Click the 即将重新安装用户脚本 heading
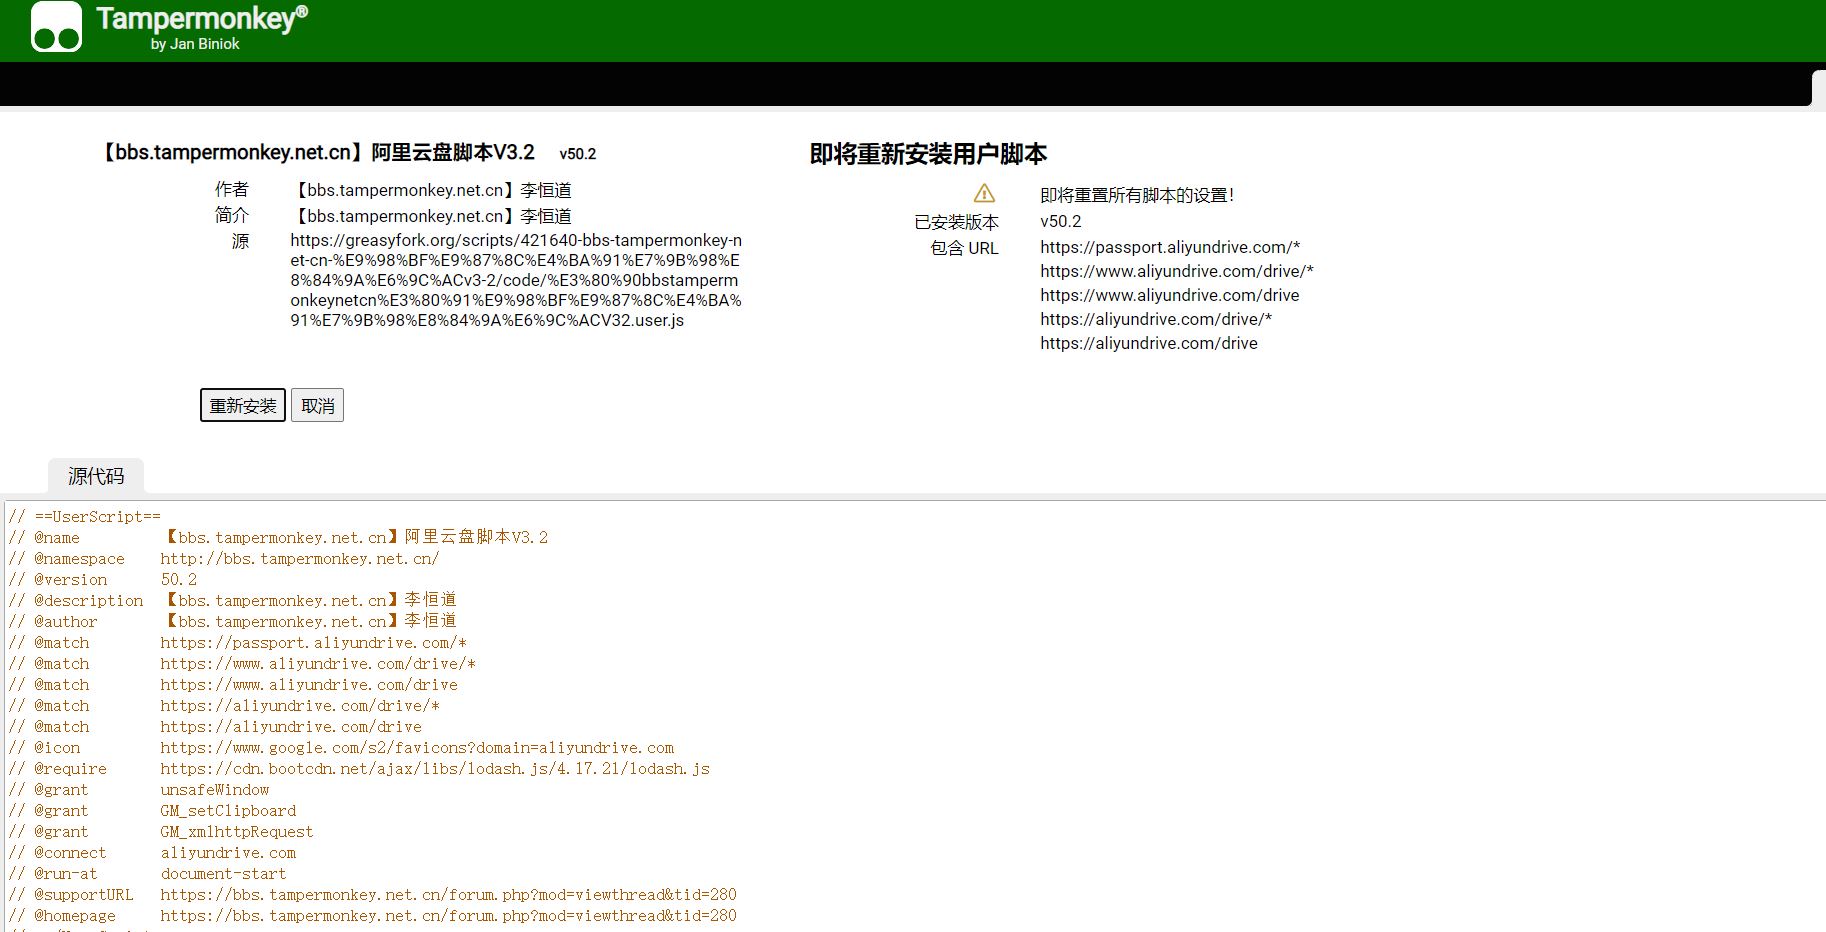The image size is (1826, 932). tap(928, 154)
